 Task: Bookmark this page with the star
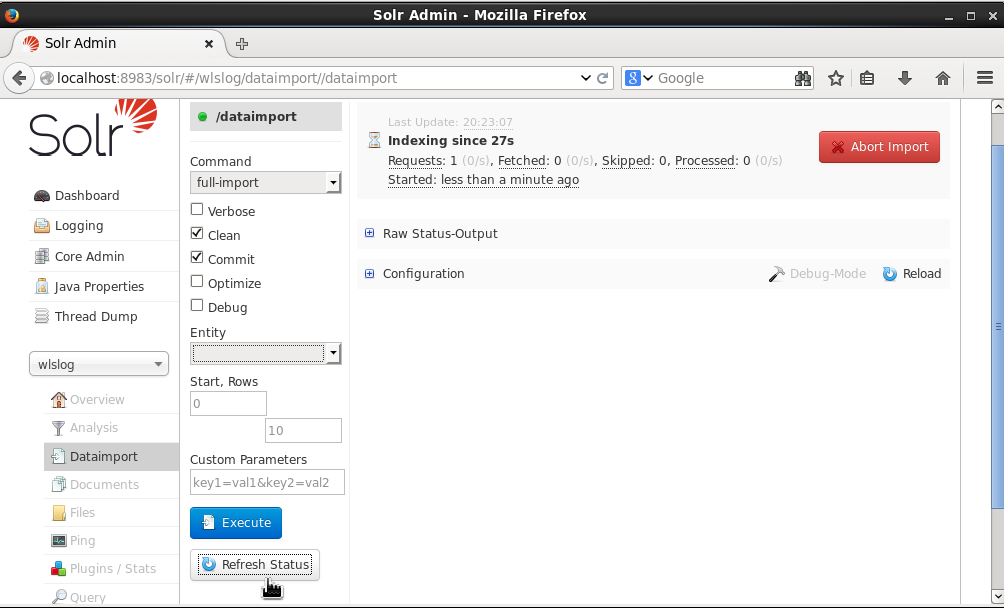coord(836,78)
